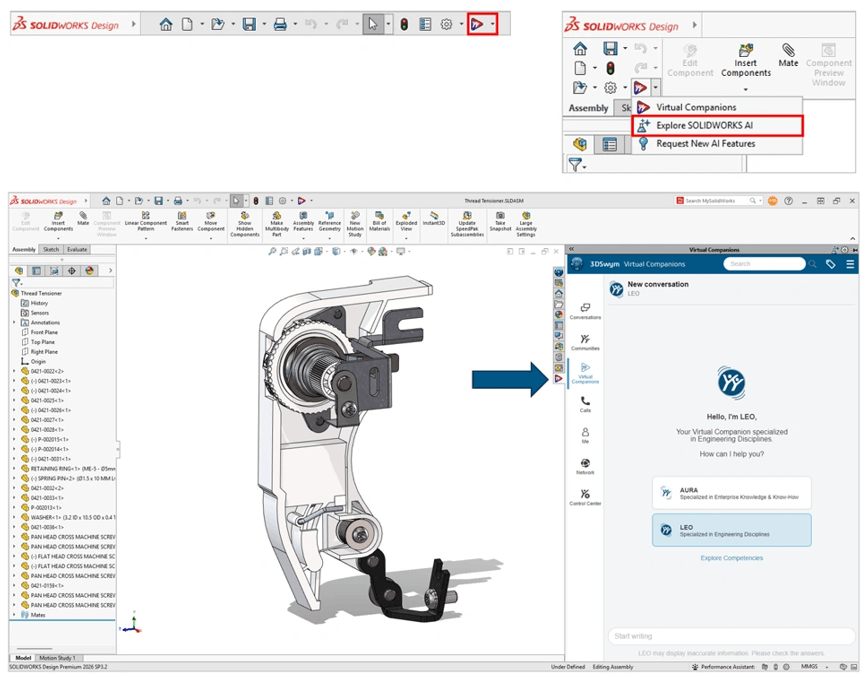The image size is (867, 678).
Task: Click Show Hidden Components in ribbon
Action: point(244,224)
